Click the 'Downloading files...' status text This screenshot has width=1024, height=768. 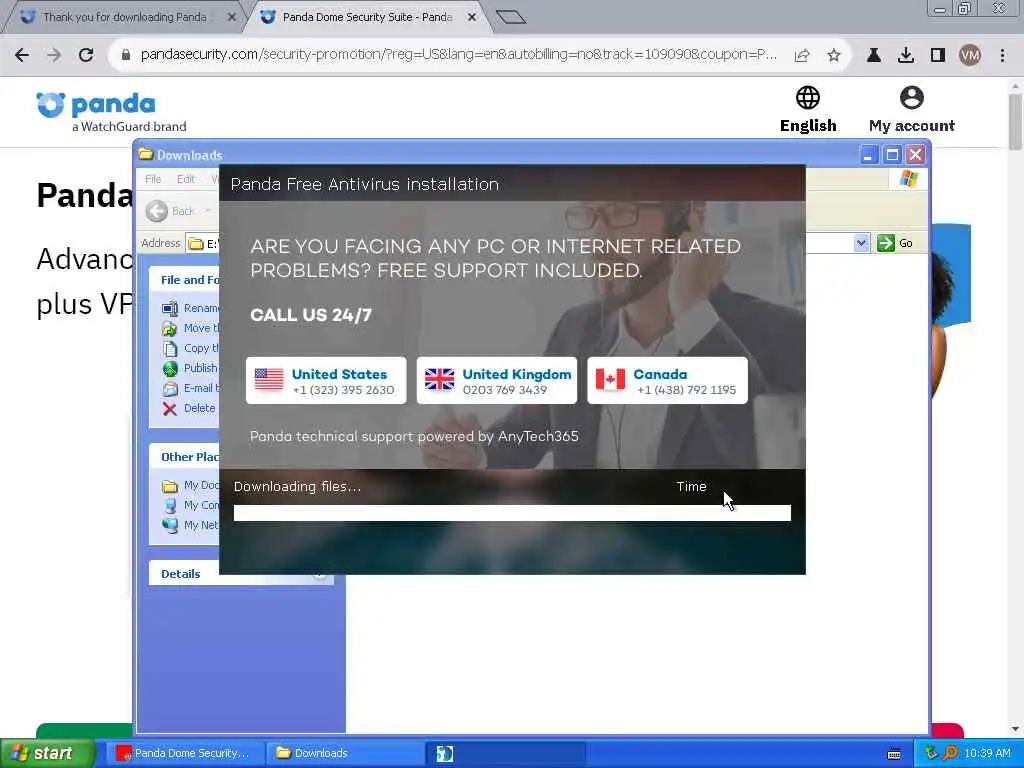tap(297, 487)
